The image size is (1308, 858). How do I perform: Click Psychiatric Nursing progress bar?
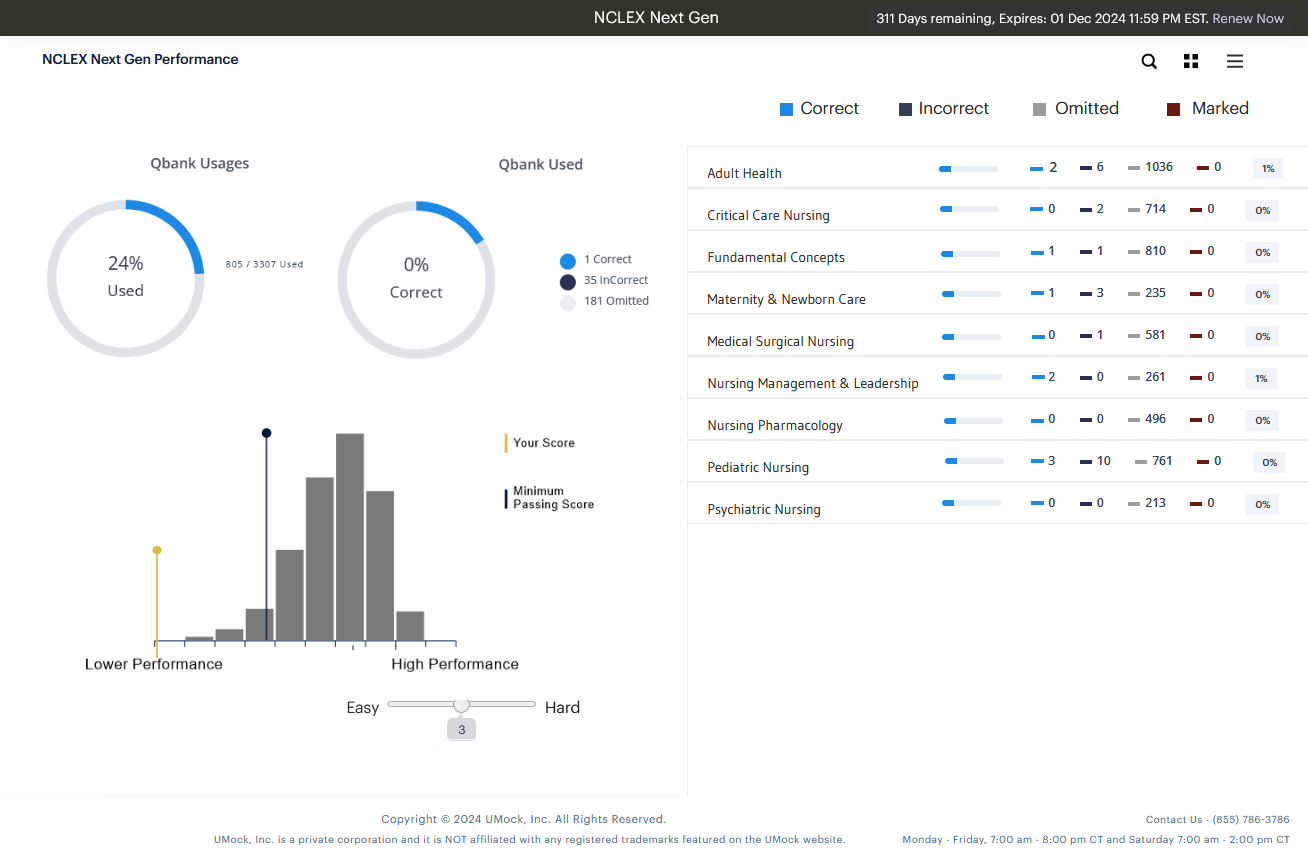click(971, 503)
